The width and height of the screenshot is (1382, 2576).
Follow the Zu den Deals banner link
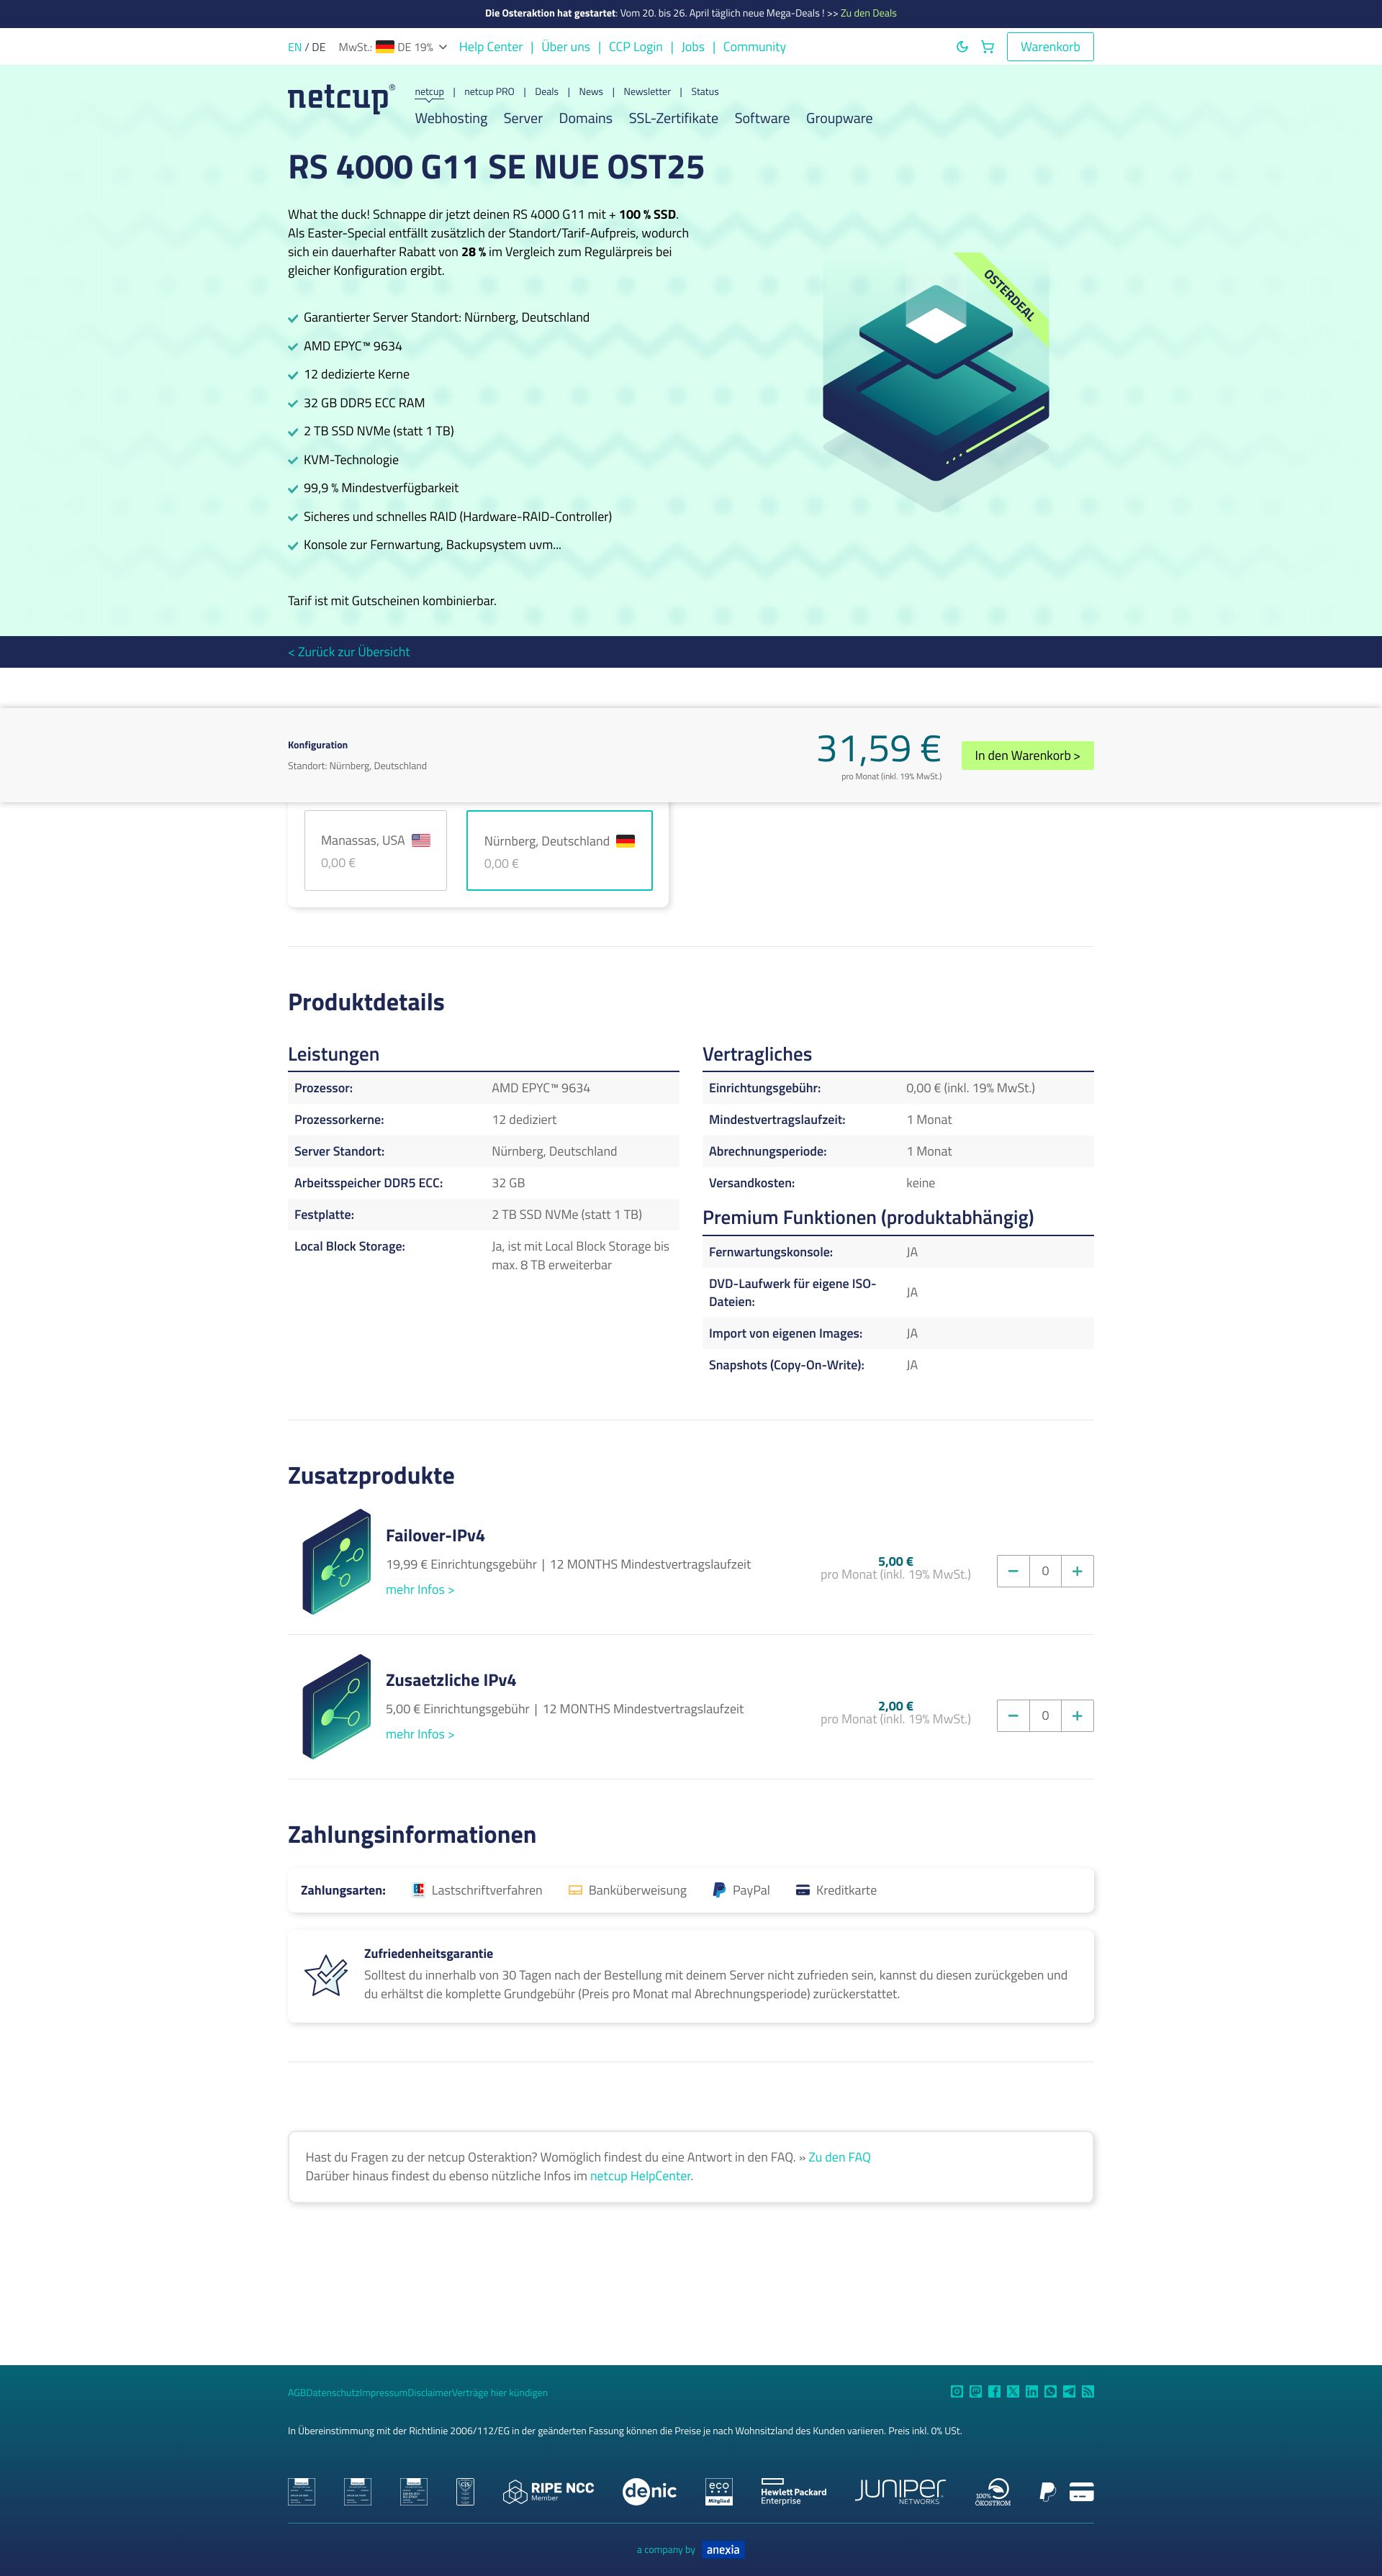[x=868, y=13]
